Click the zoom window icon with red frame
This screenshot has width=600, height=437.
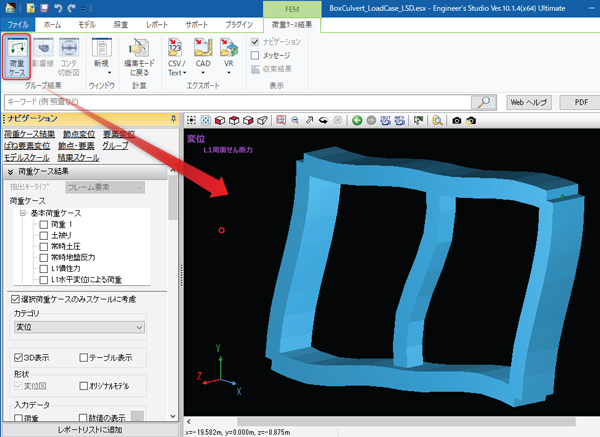point(281,121)
